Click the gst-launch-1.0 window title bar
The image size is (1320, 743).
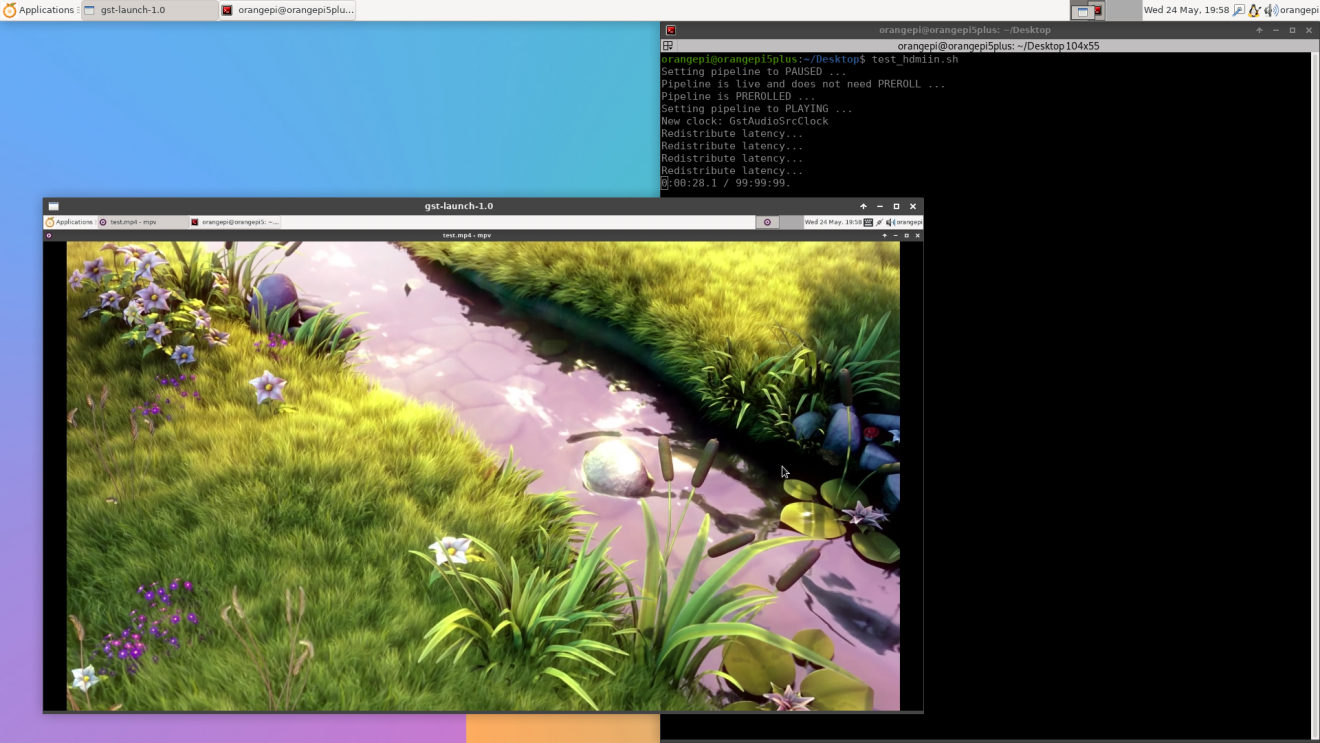(459, 206)
